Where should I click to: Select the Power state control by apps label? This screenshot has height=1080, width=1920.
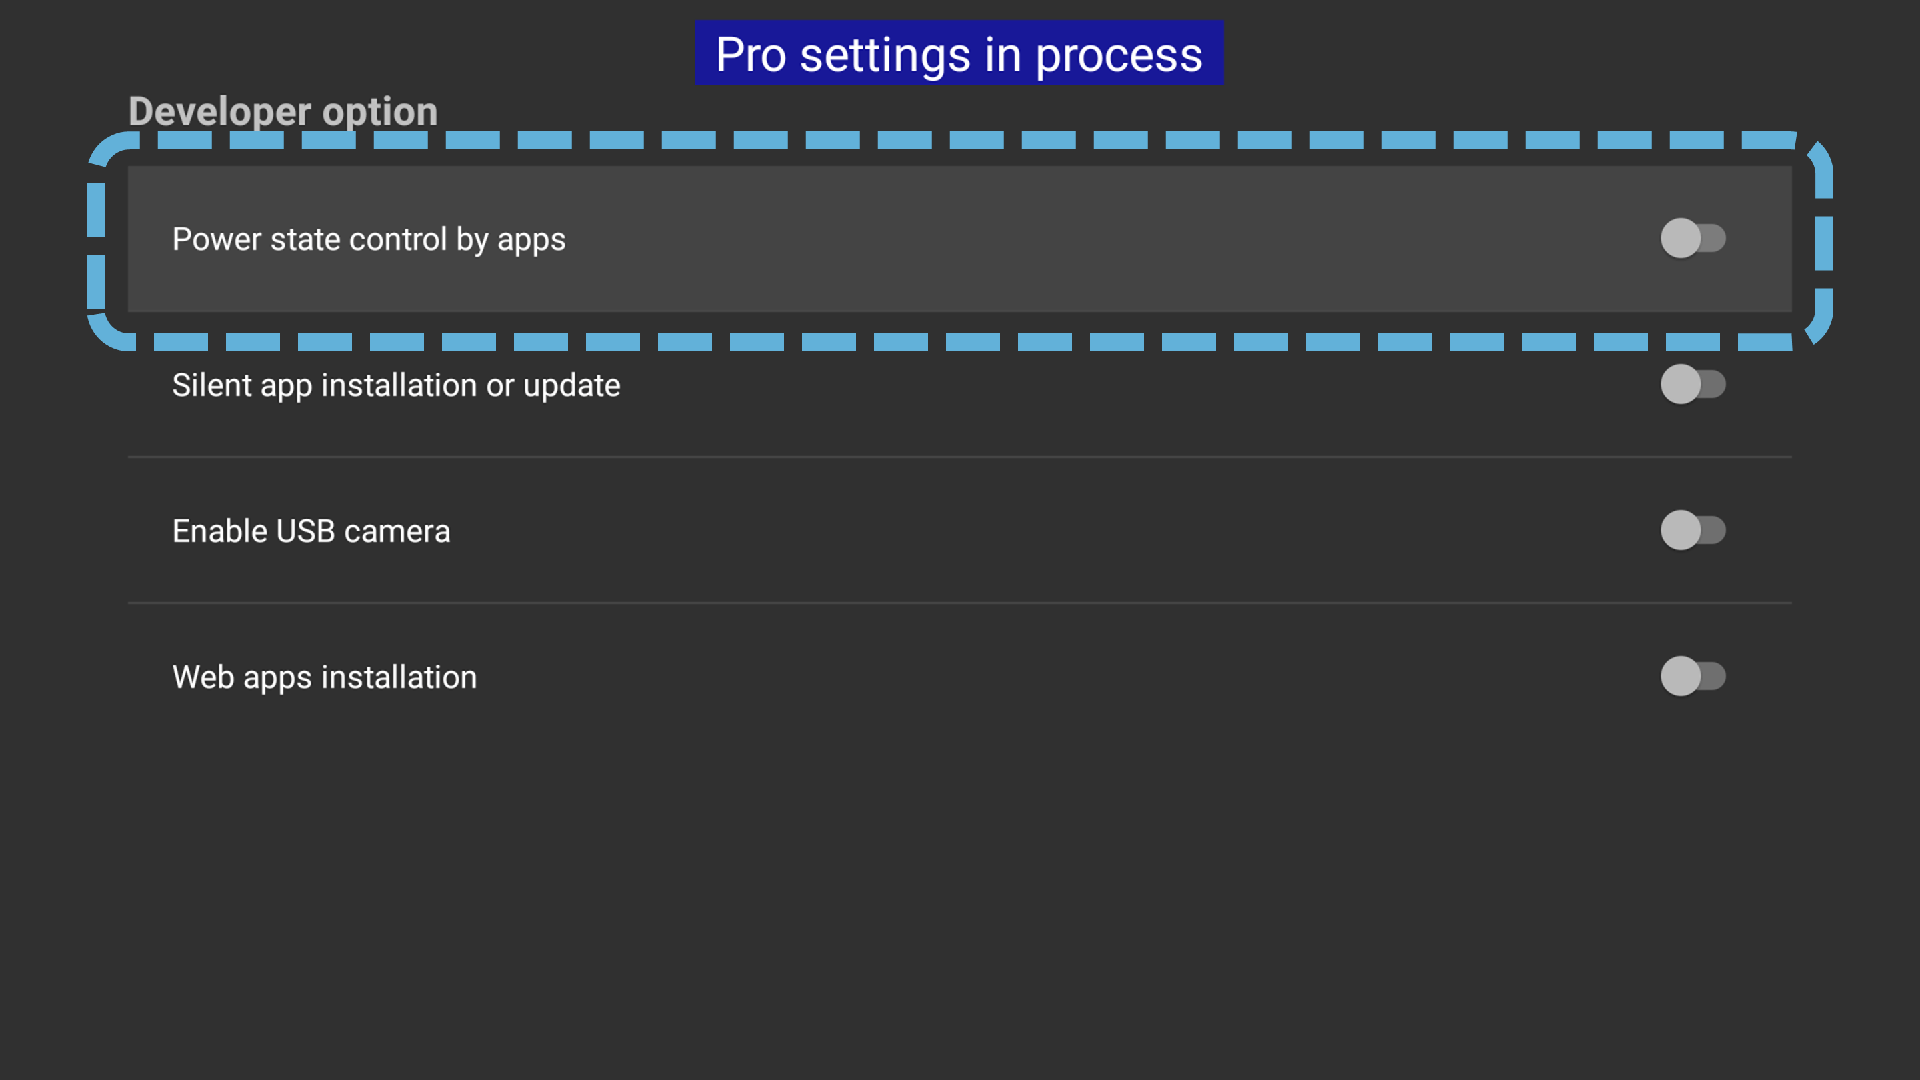(x=369, y=240)
